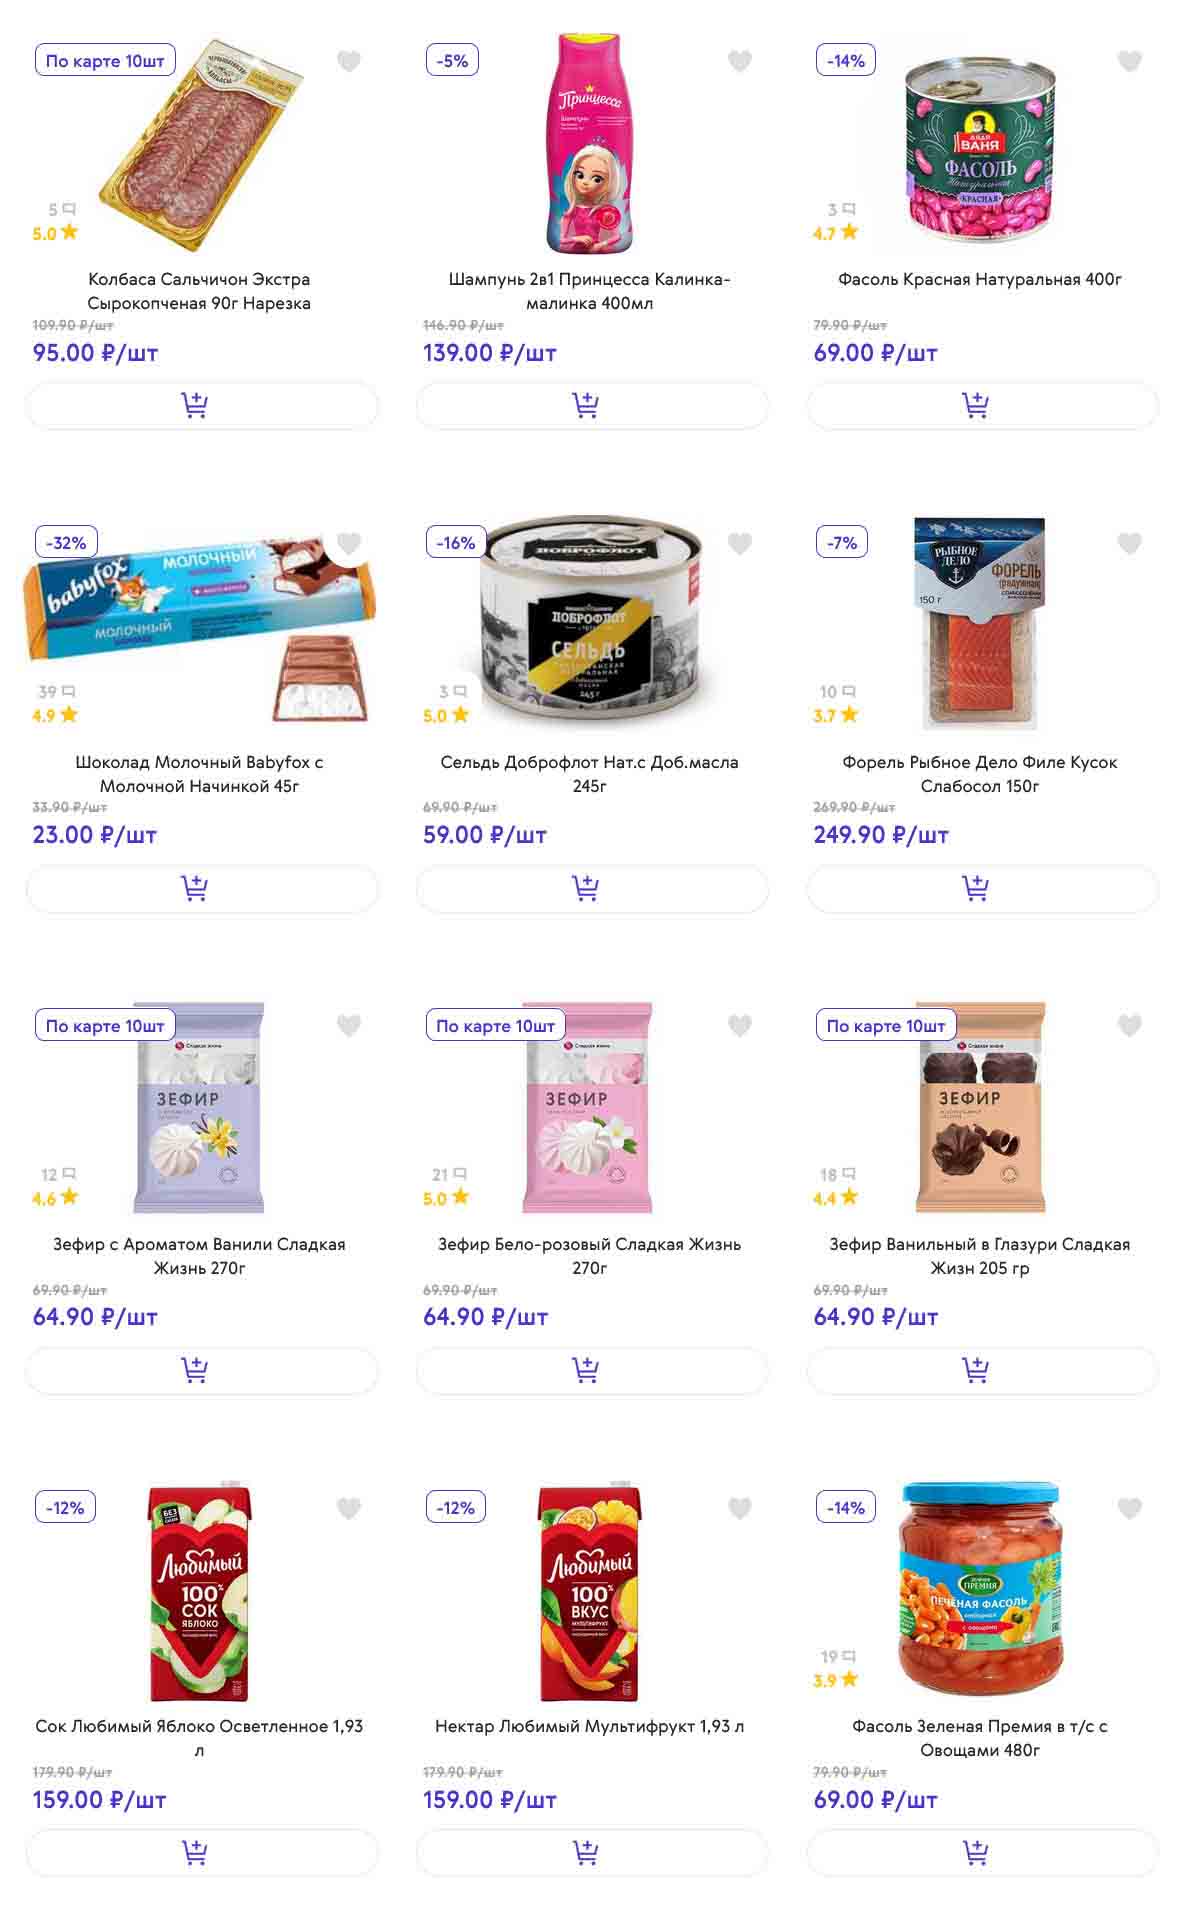This screenshot has width=1183, height=1917.
Task: Open Форель Рыбное Дело Филе product link
Action: point(980,774)
